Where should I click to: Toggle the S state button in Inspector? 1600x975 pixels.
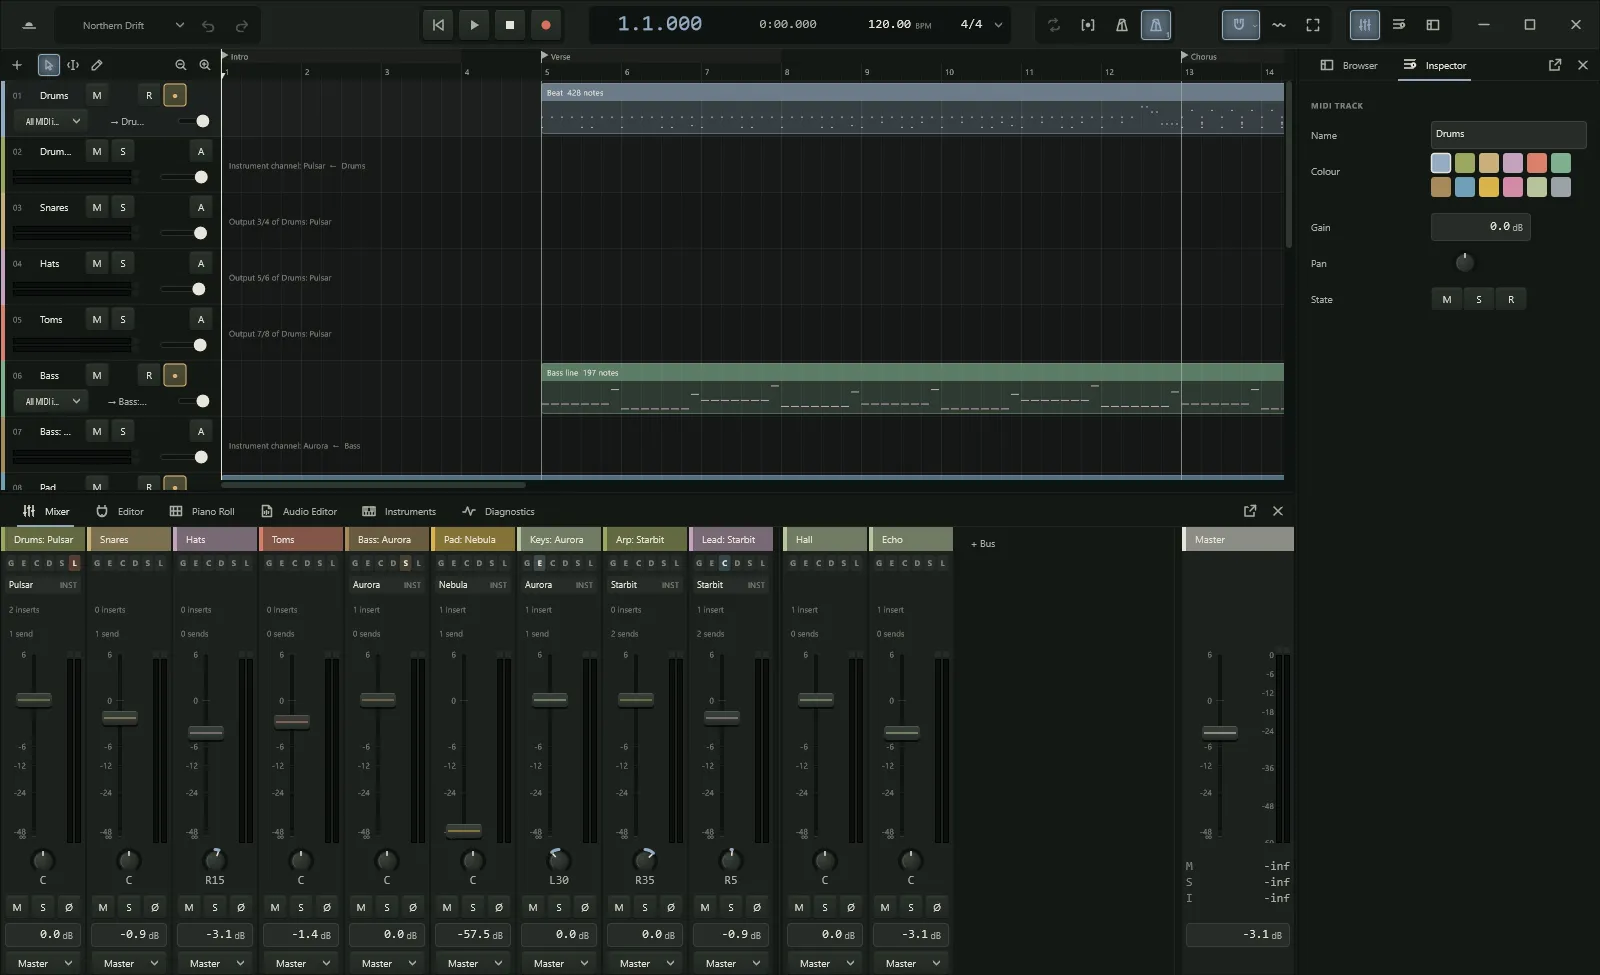pos(1479,299)
